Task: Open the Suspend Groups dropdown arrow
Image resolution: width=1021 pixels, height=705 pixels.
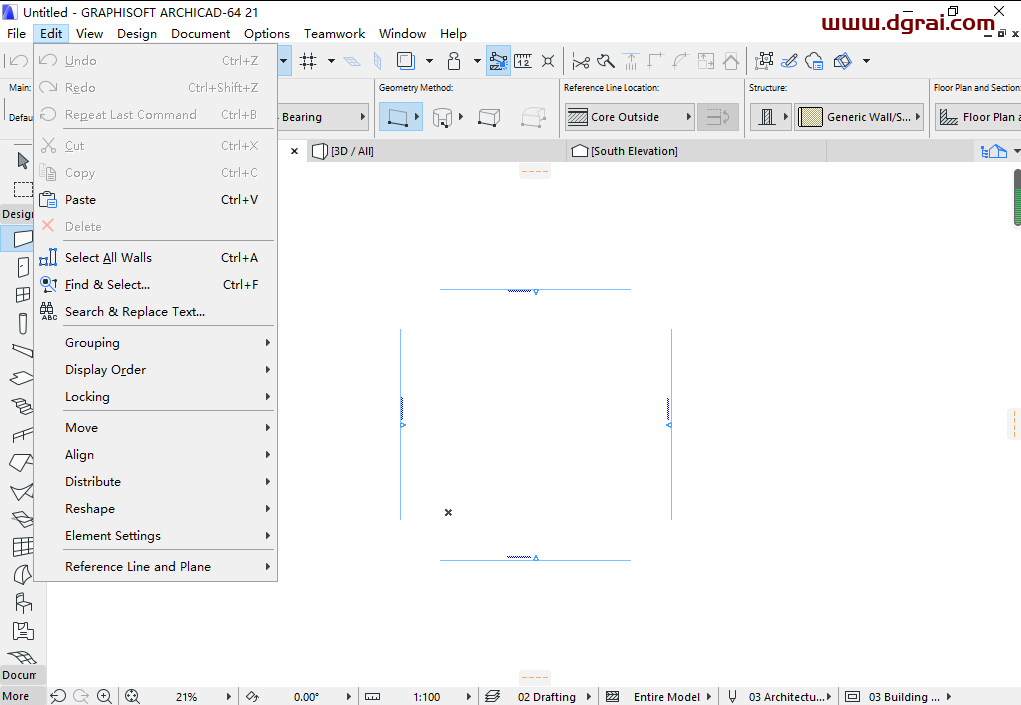Action: [x=477, y=61]
